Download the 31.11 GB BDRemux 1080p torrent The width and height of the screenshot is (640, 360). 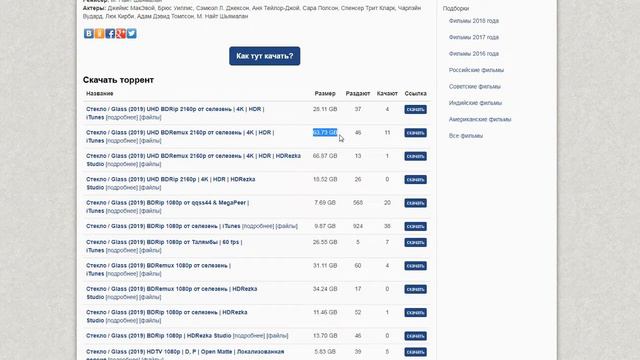click(416, 266)
